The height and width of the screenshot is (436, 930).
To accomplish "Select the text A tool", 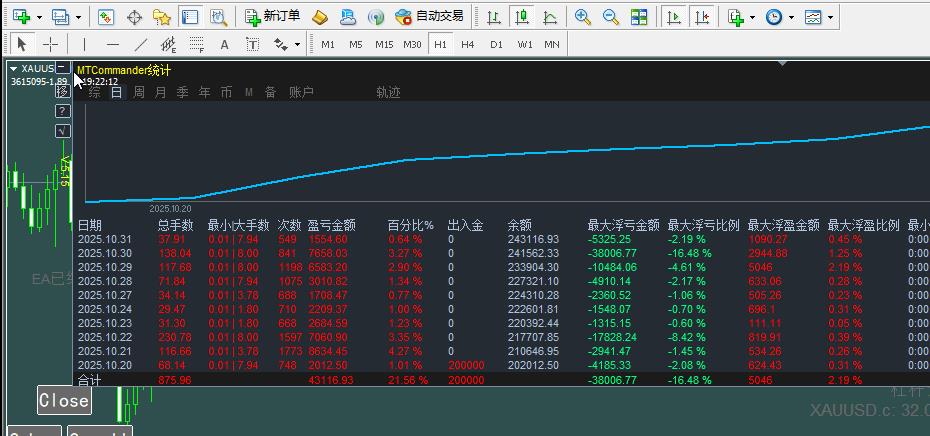I will pyautogui.click(x=224, y=44).
